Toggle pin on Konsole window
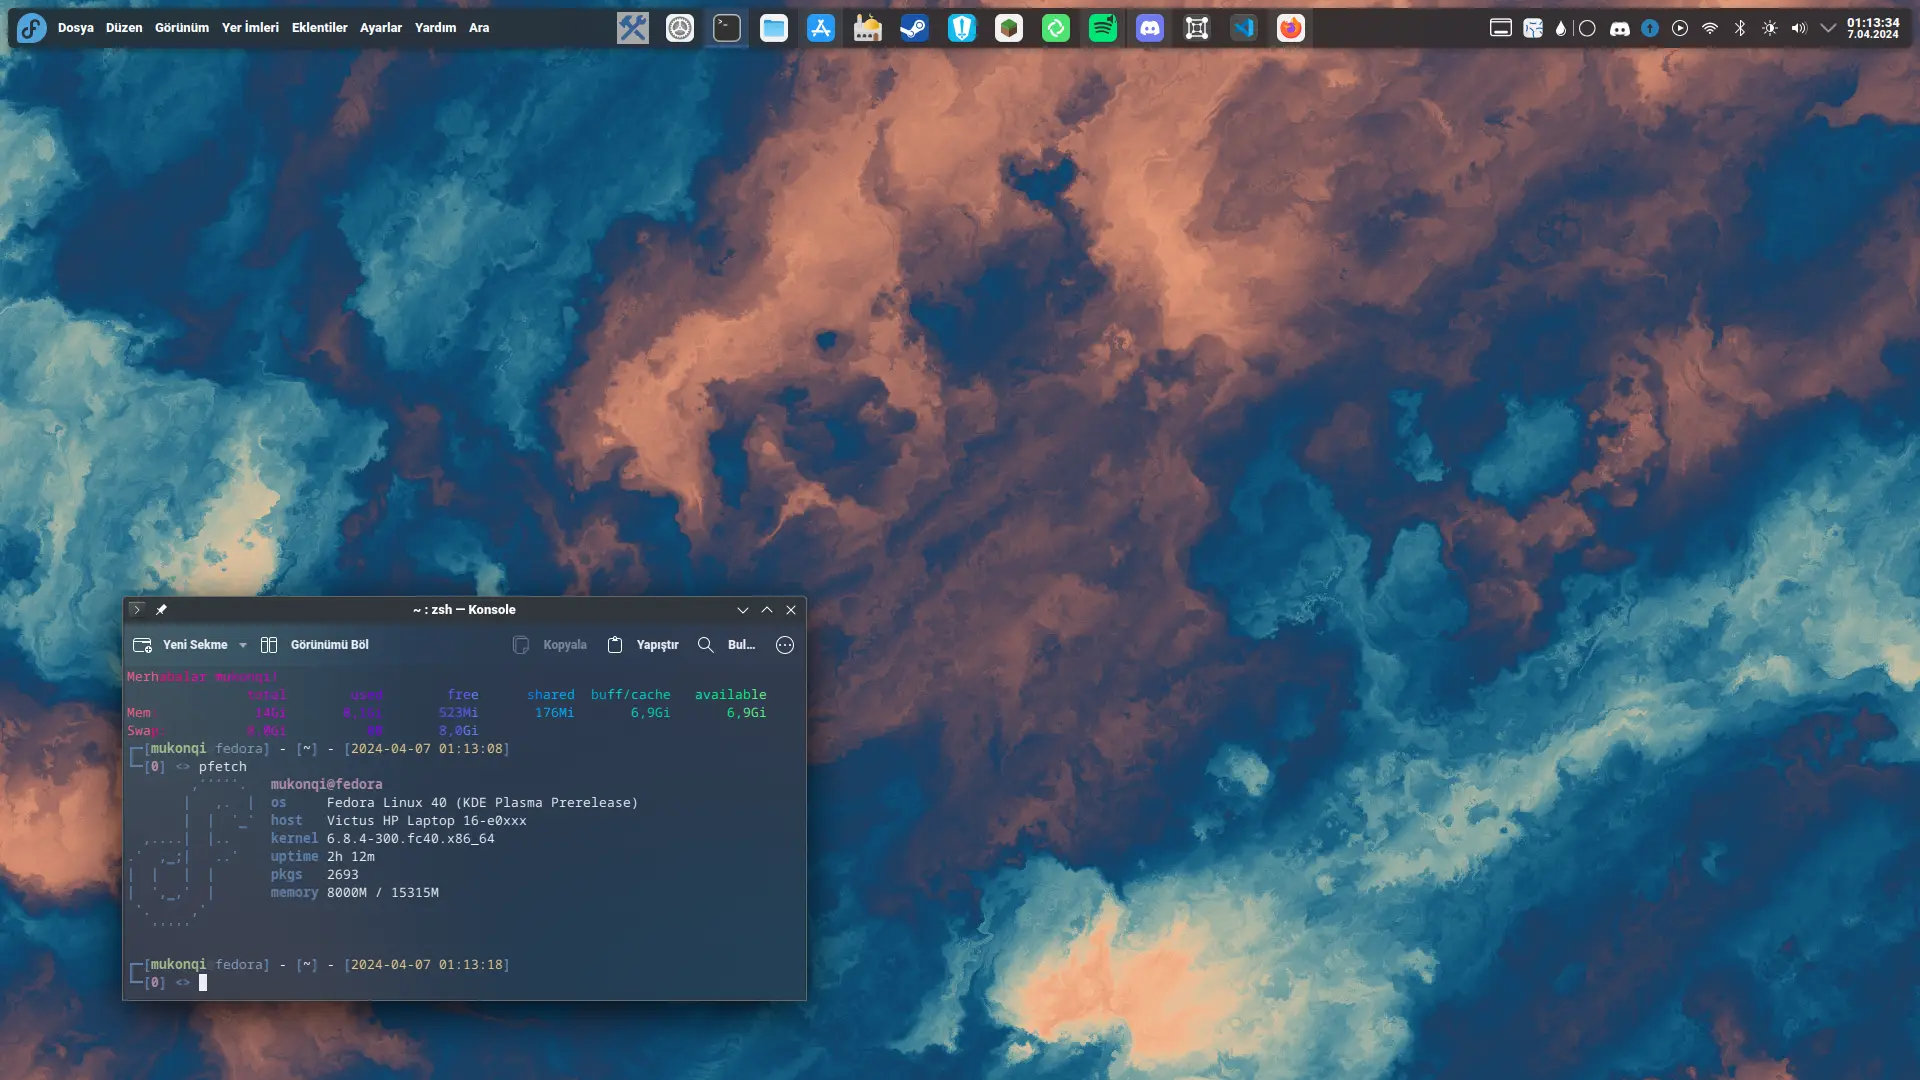 point(161,609)
